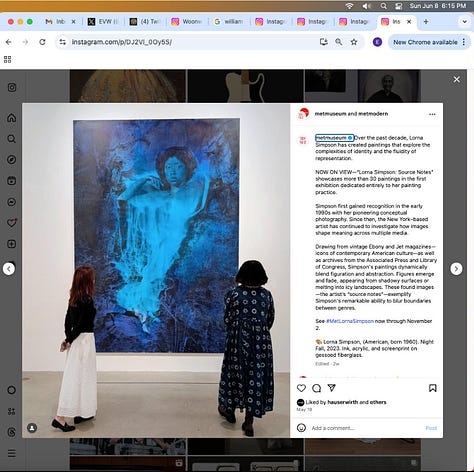This screenshot has height=472, width=474.
Task: Click metmuseum username in caption
Action: pyautogui.click(x=331, y=138)
